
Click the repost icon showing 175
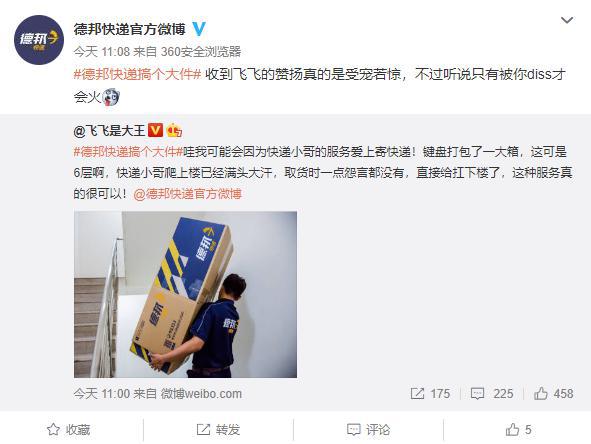(x=430, y=393)
